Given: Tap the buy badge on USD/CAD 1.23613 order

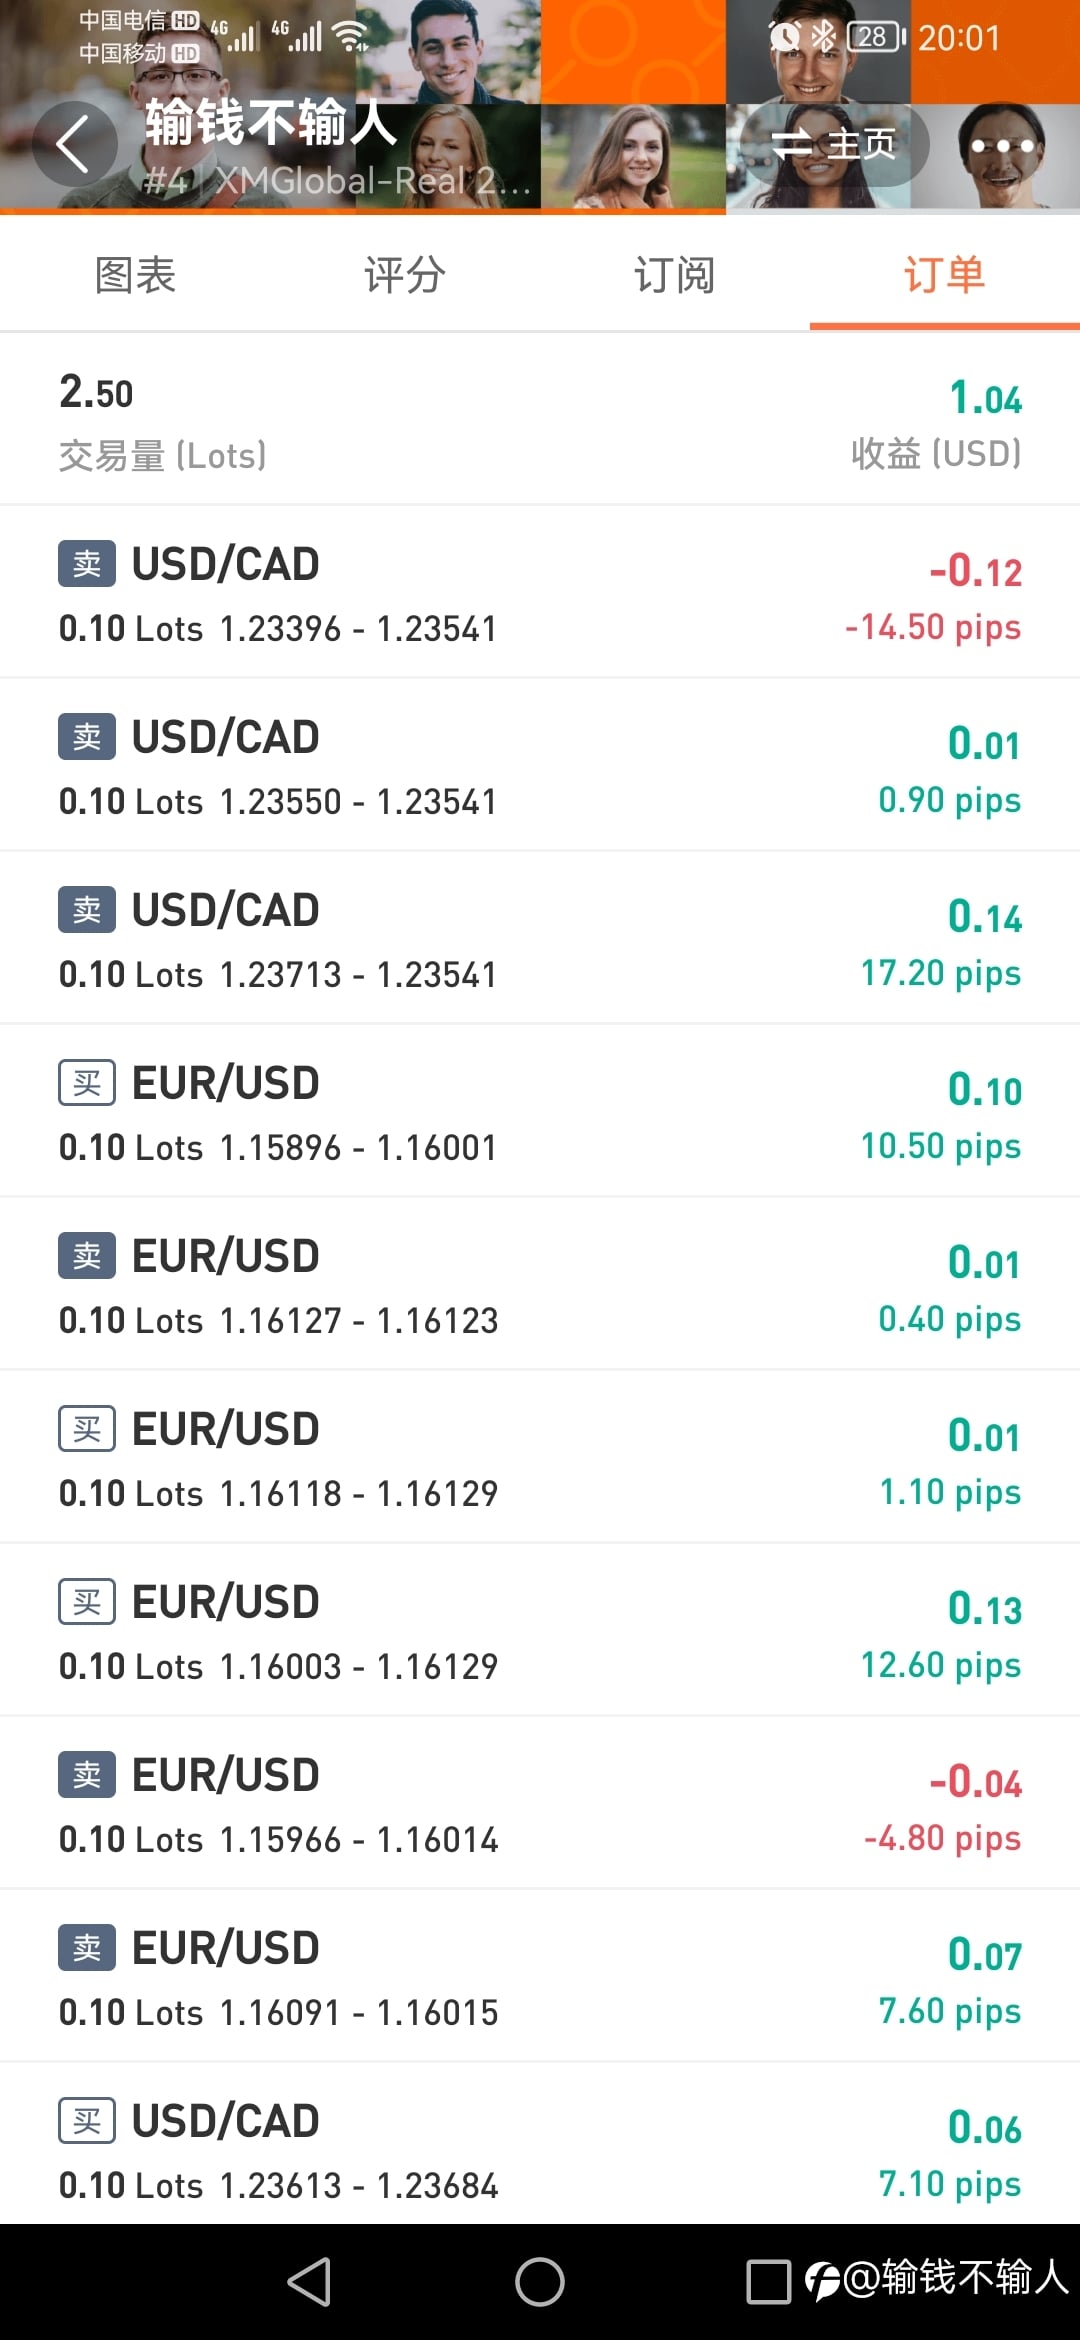Looking at the screenshot, I should tap(87, 2121).
